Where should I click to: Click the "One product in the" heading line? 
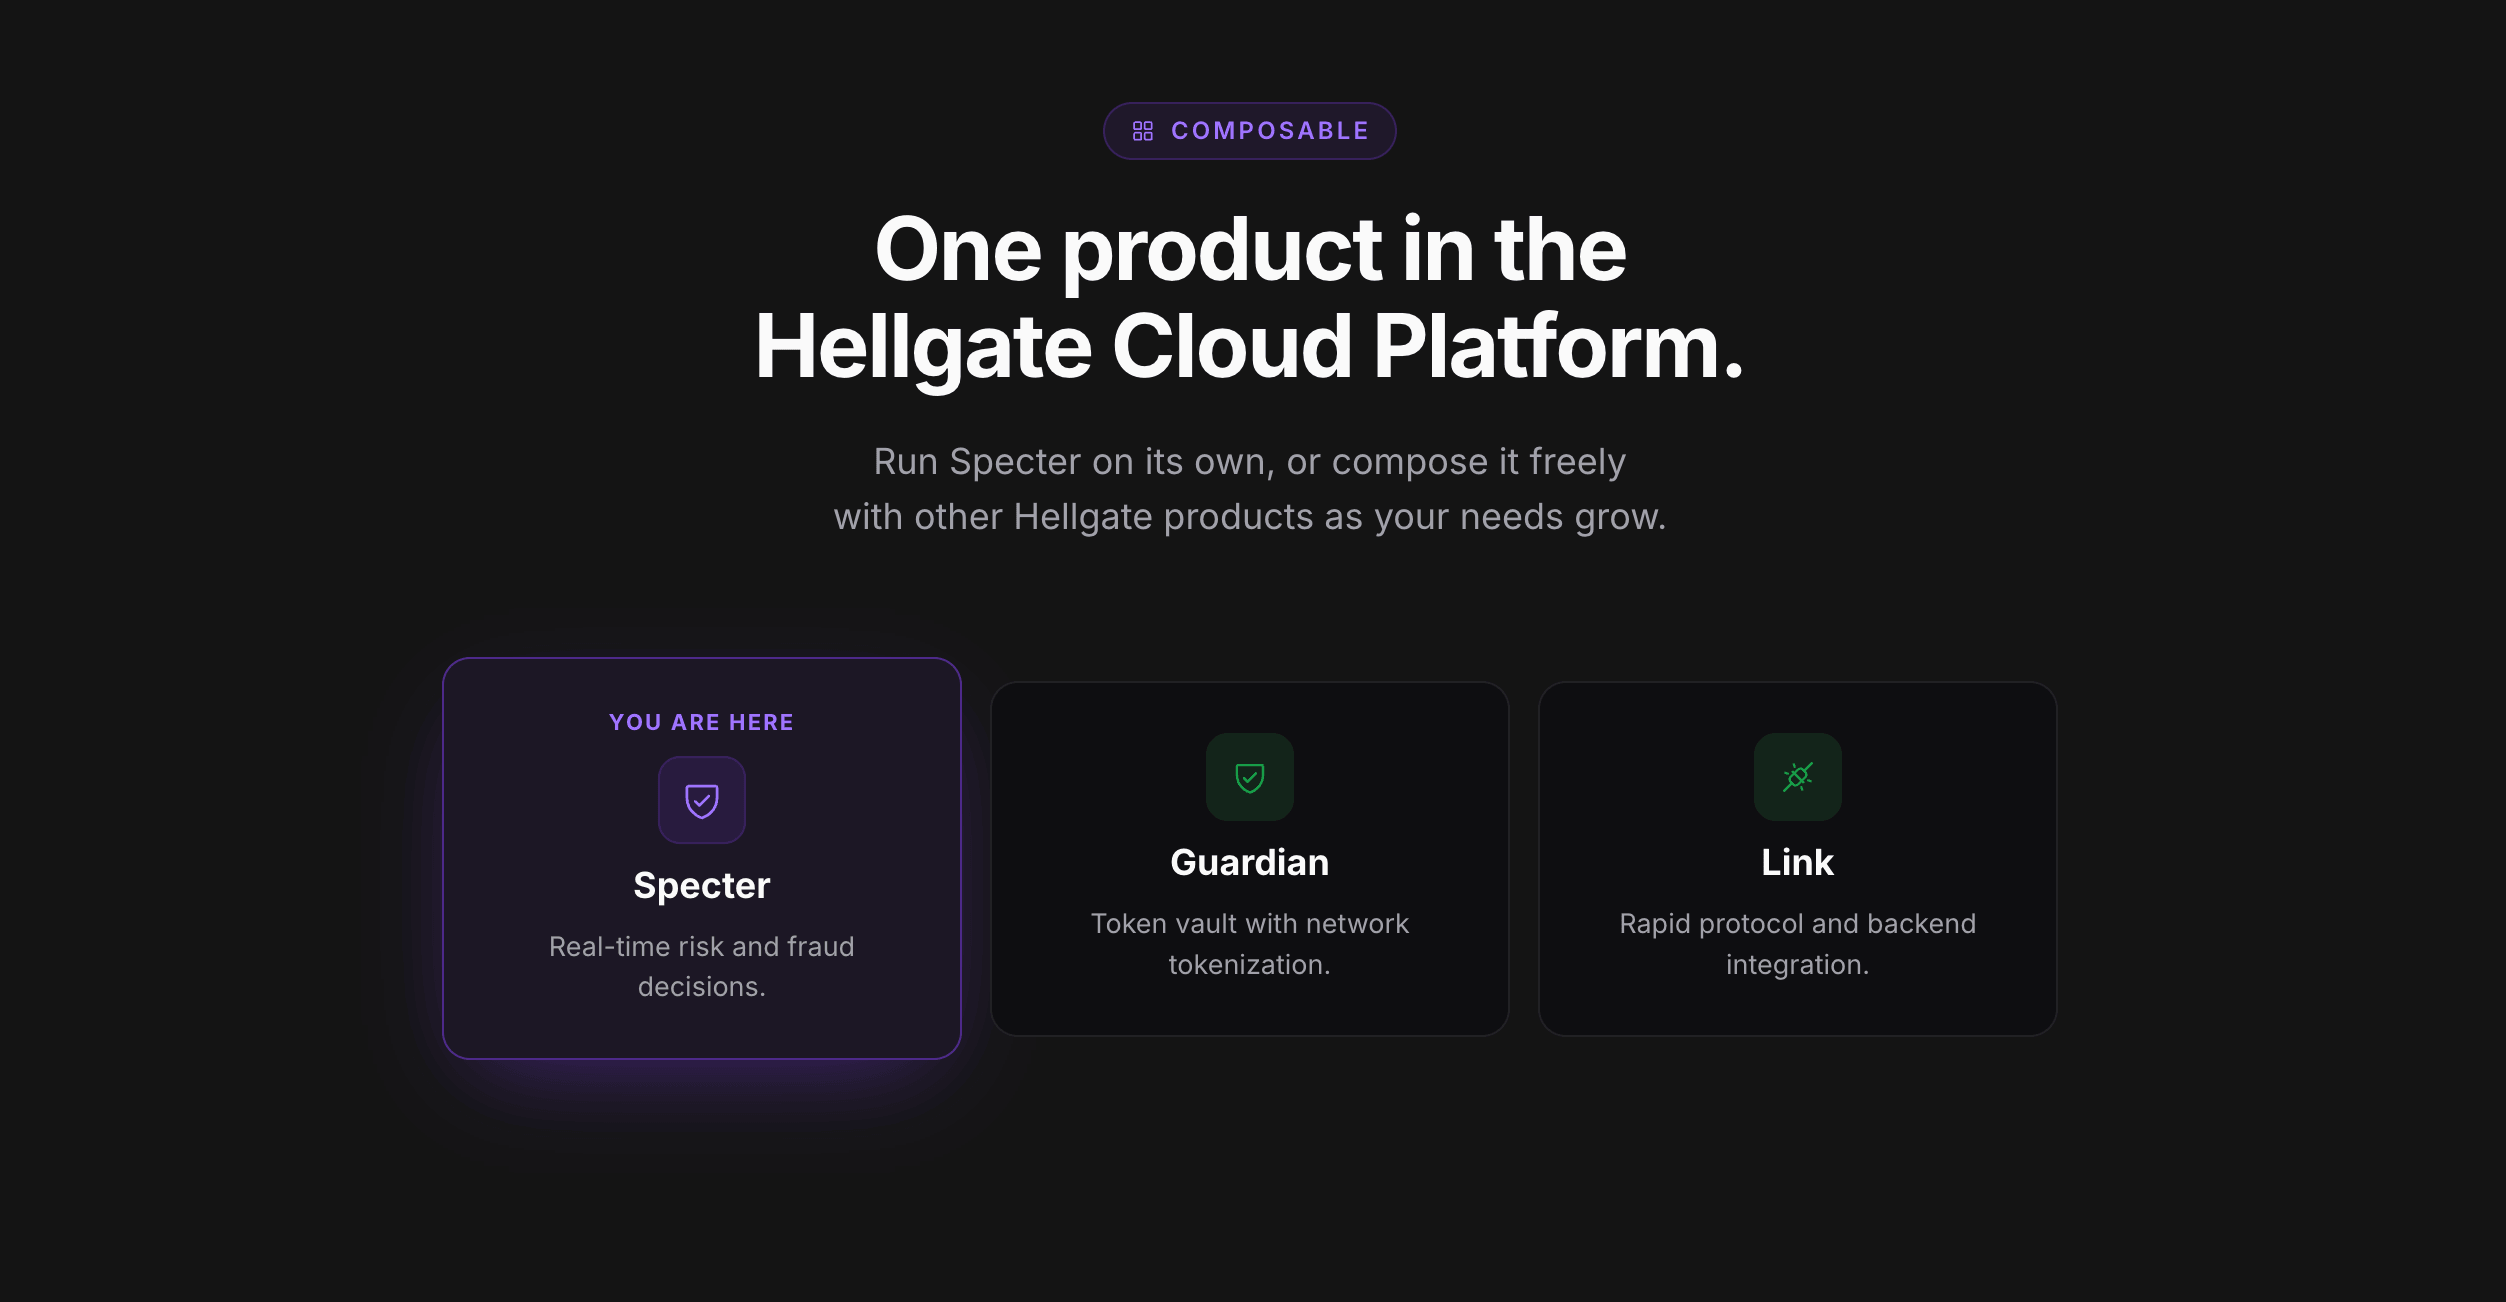pyautogui.click(x=1250, y=250)
